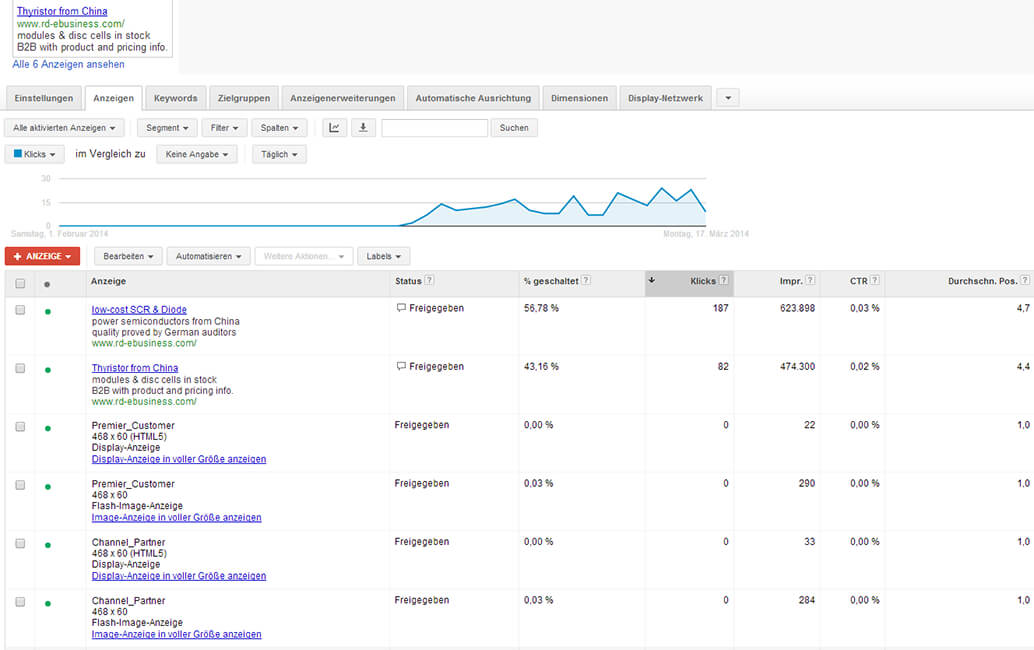Sort table by the CTR column header

coord(859,281)
